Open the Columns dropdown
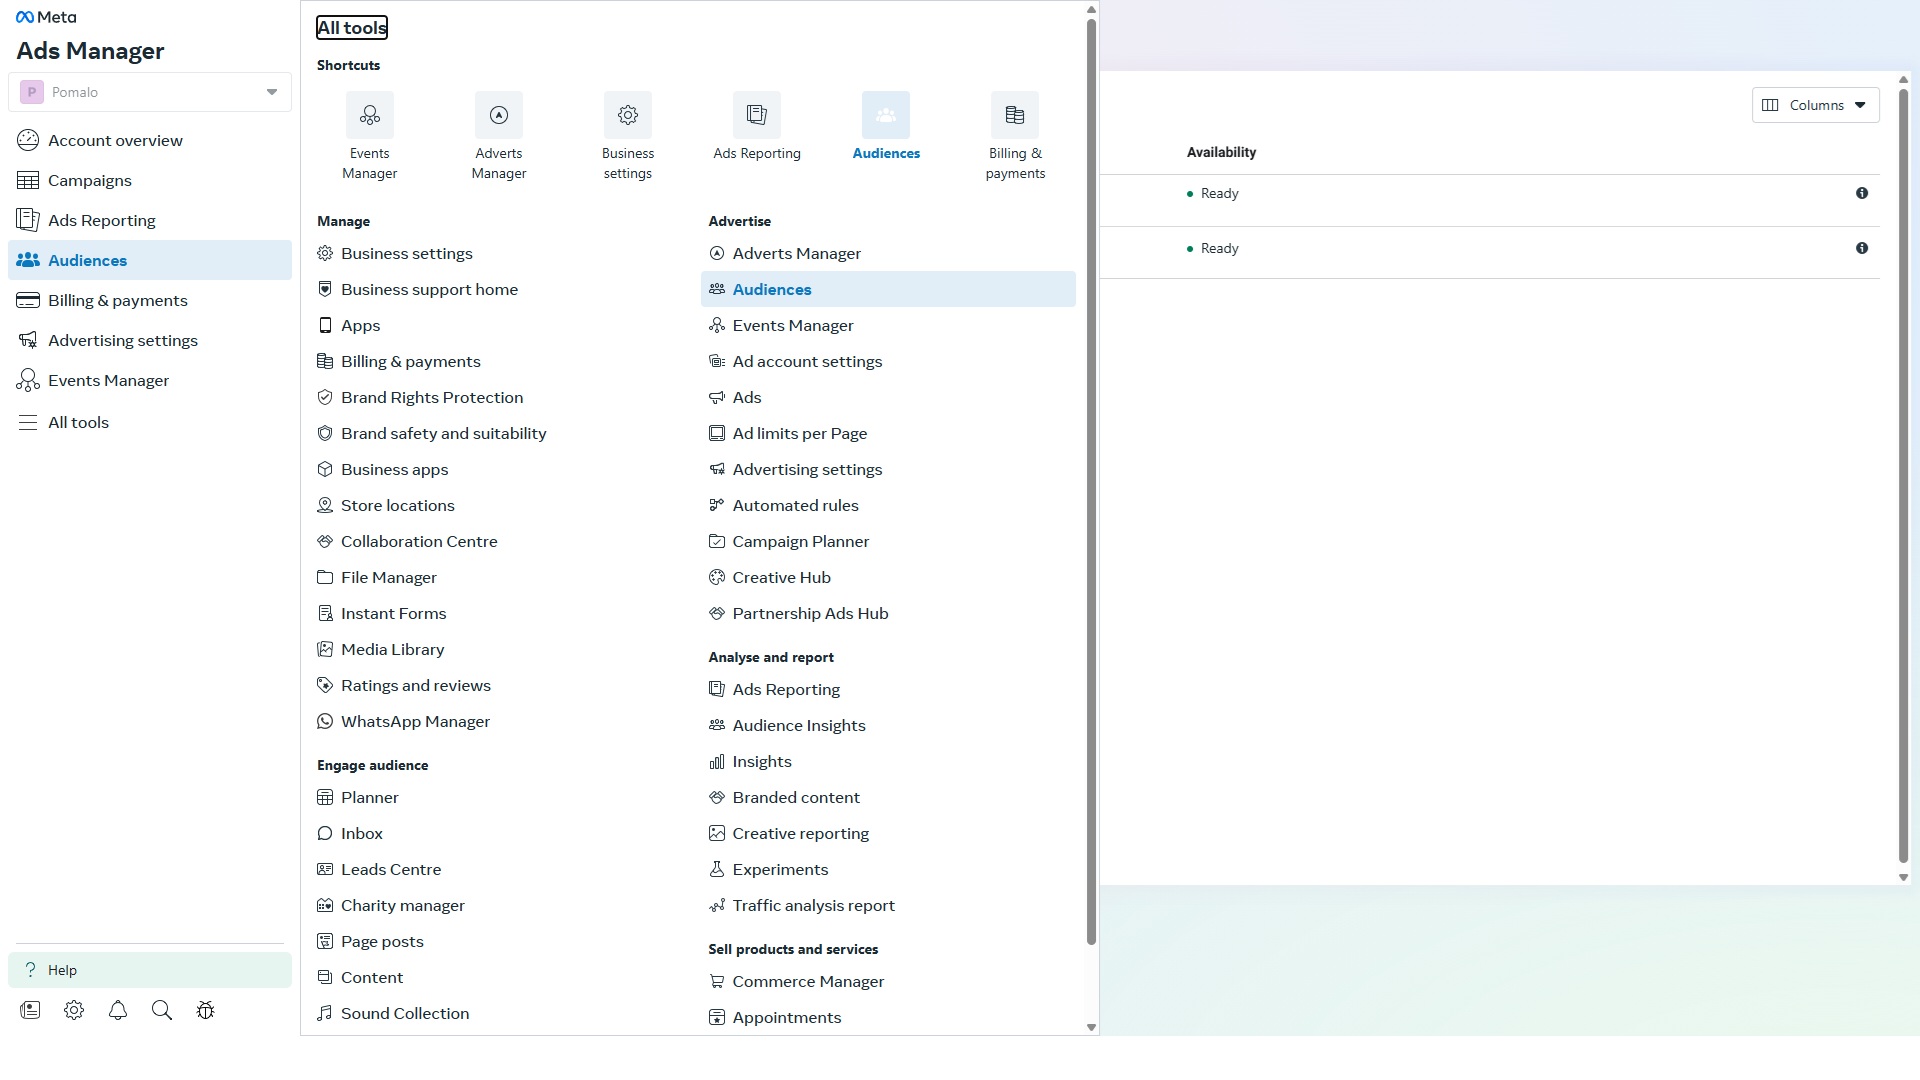 (x=1815, y=105)
